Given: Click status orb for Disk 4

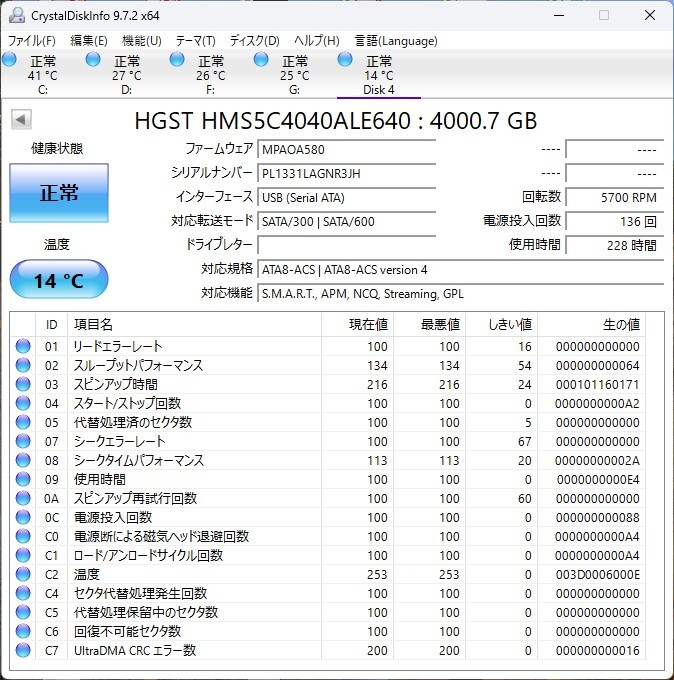Looking at the screenshot, I should point(345,59).
